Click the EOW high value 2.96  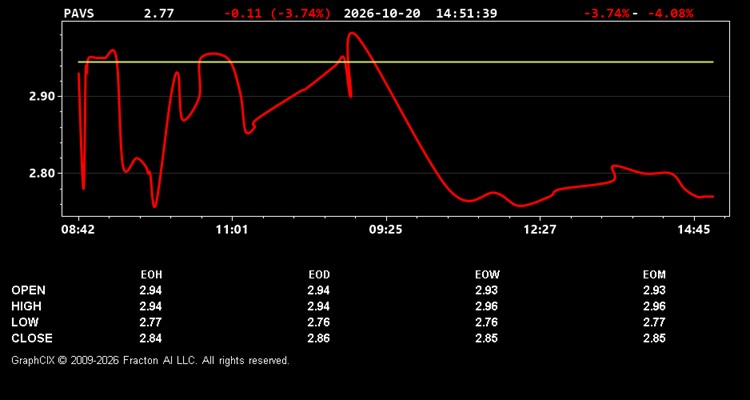point(486,306)
